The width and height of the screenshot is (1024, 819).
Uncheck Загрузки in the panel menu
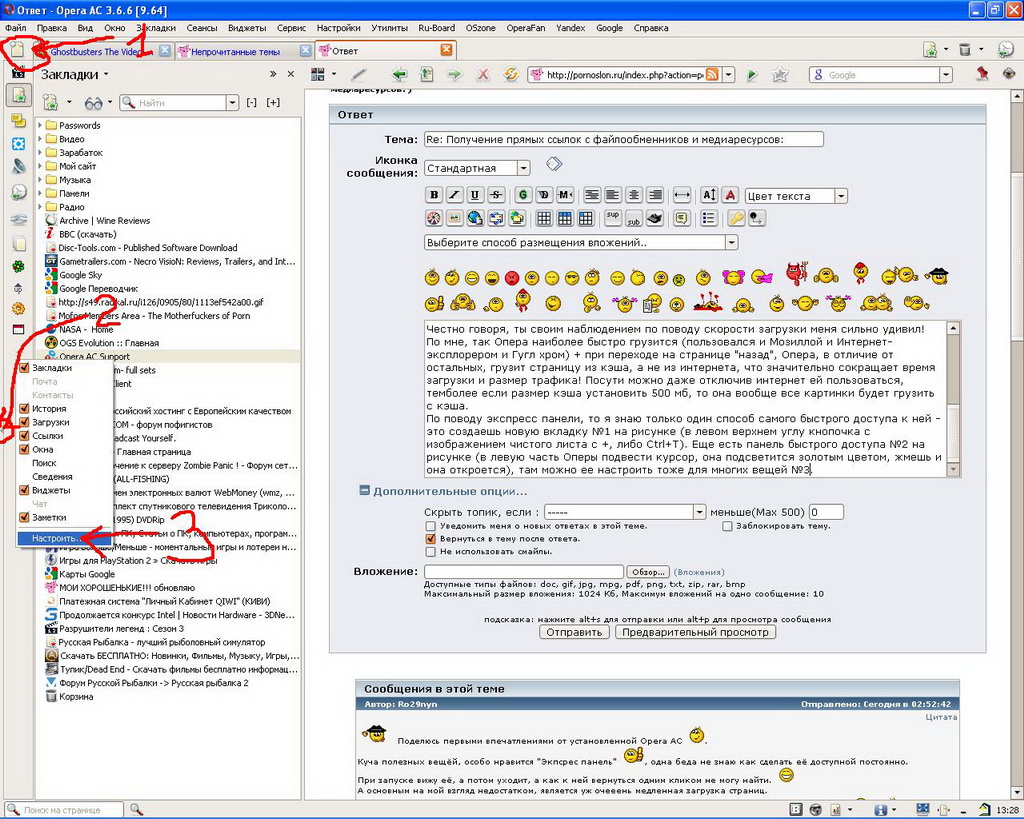25,422
